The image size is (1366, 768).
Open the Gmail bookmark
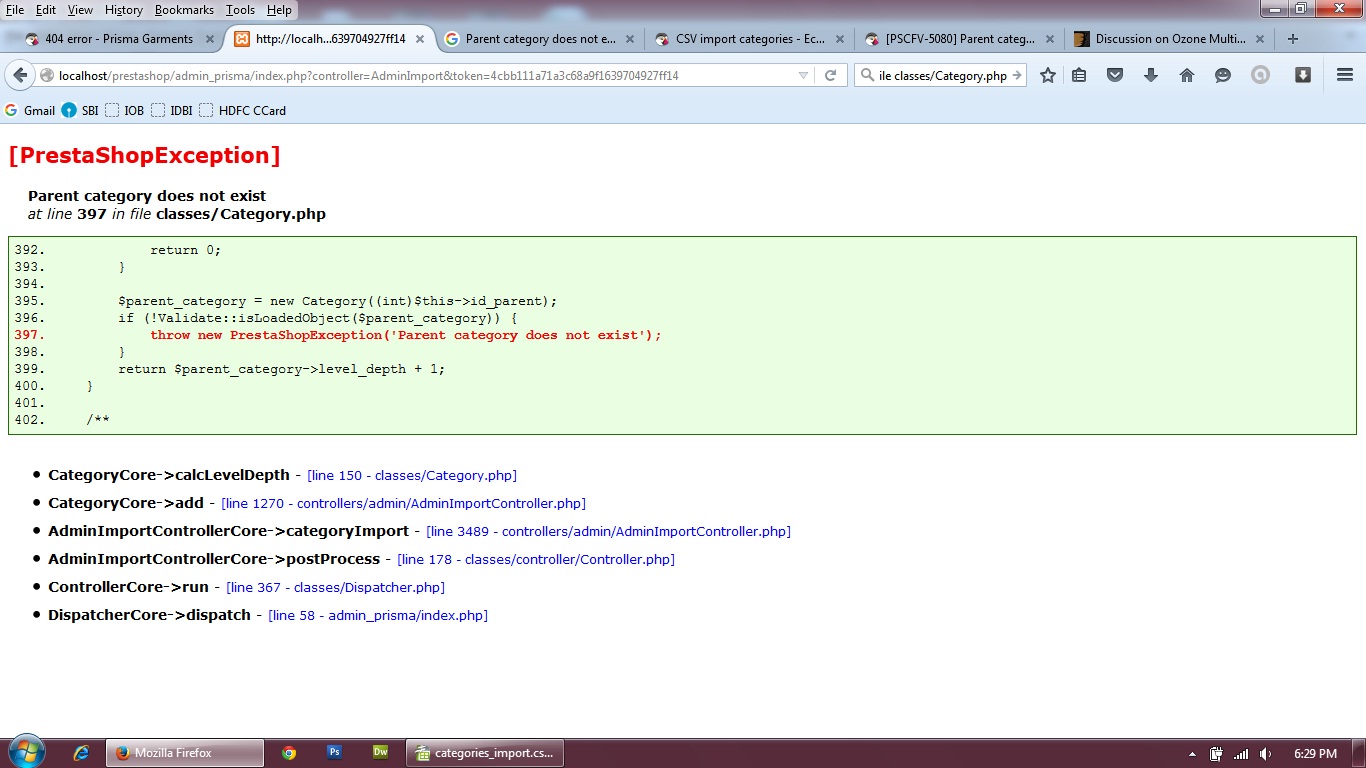30,110
